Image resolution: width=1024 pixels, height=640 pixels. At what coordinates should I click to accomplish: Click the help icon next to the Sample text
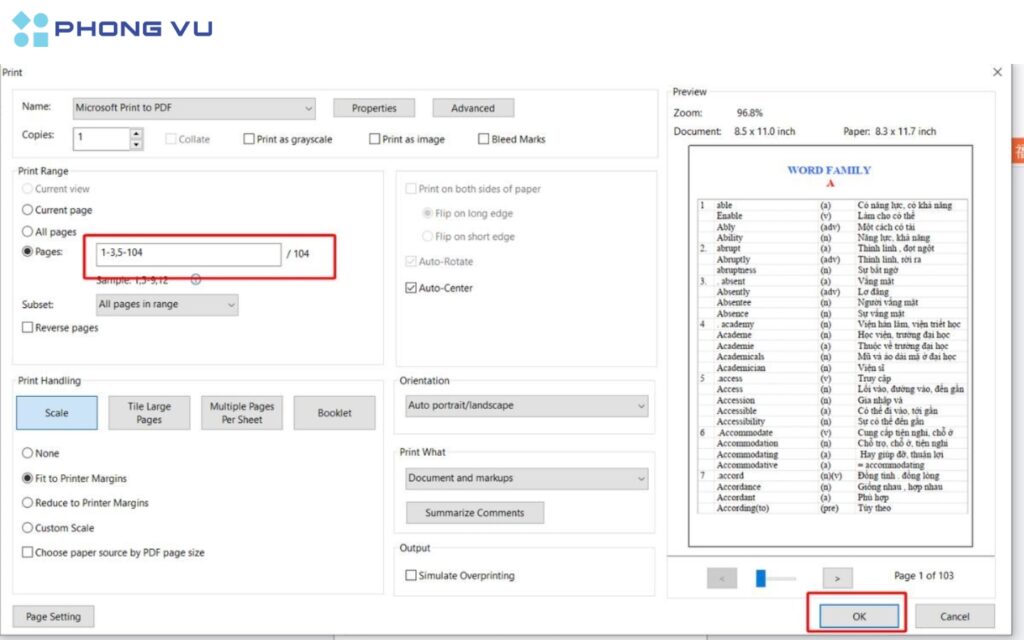pyautogui.click(x=196, y=280)
